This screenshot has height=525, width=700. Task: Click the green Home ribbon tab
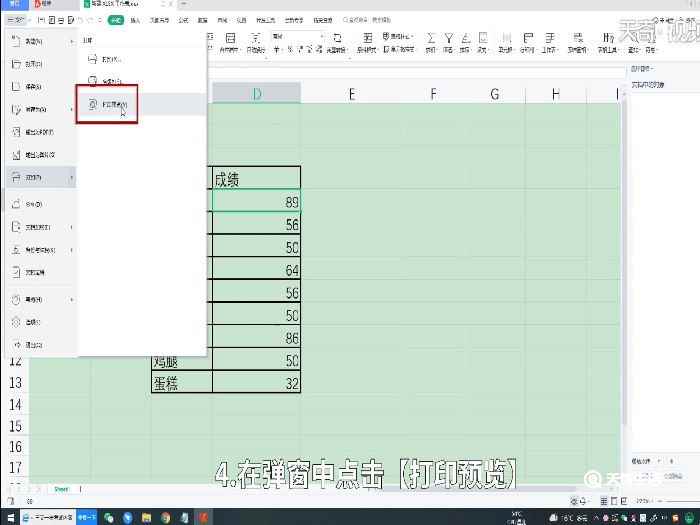(116, 19)
